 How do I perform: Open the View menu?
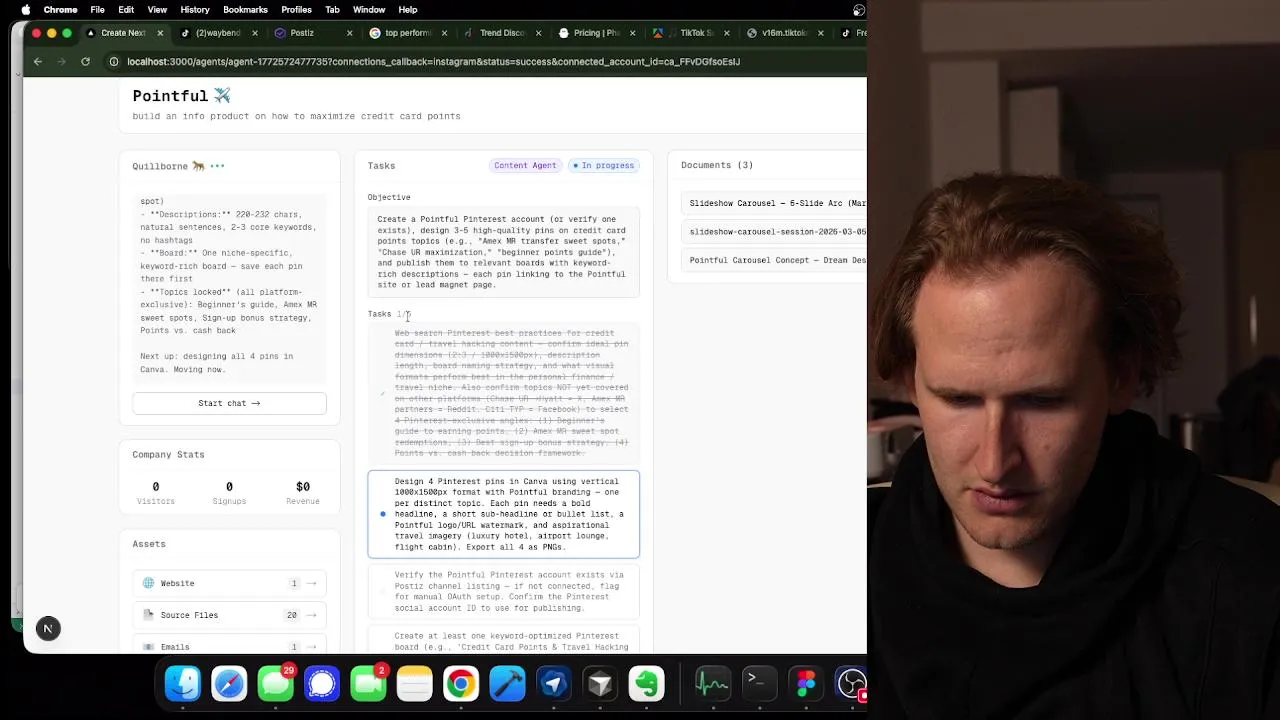(157, 10)
